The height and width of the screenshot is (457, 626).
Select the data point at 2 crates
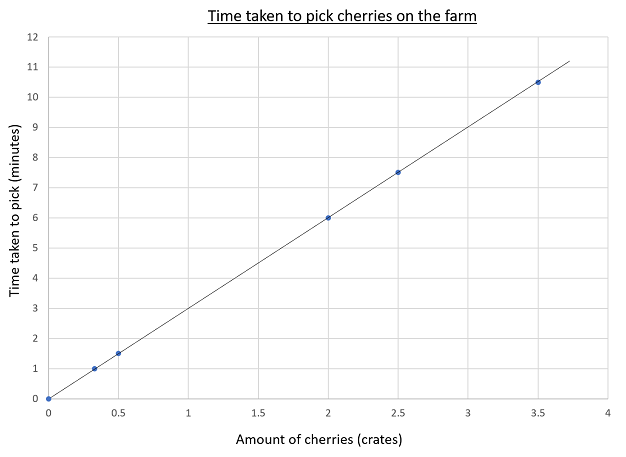328,218
